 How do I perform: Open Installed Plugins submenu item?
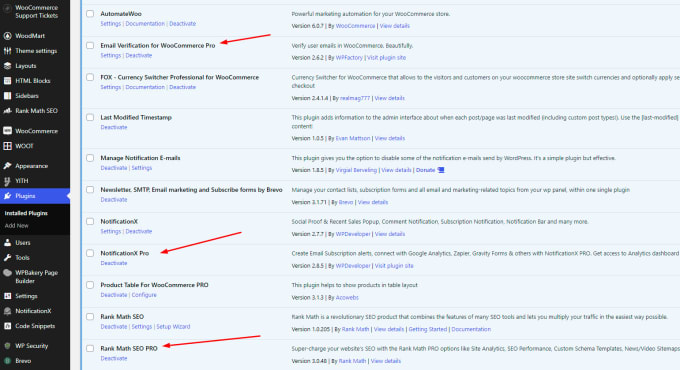tap(26, 213)
